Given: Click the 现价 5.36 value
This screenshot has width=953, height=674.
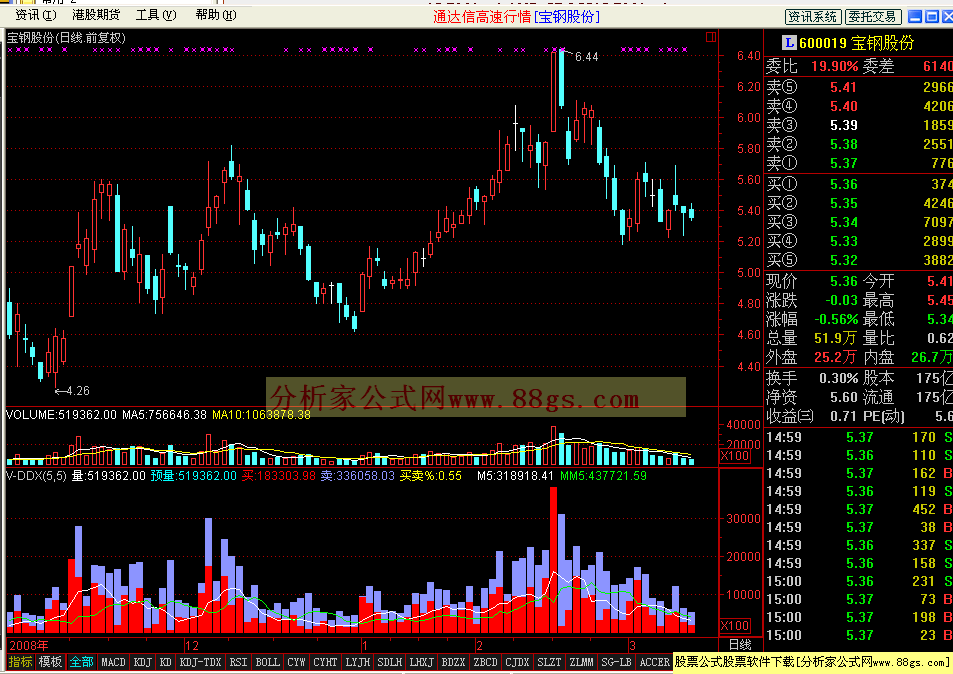Looking at the screenshot, I should 844,281.
